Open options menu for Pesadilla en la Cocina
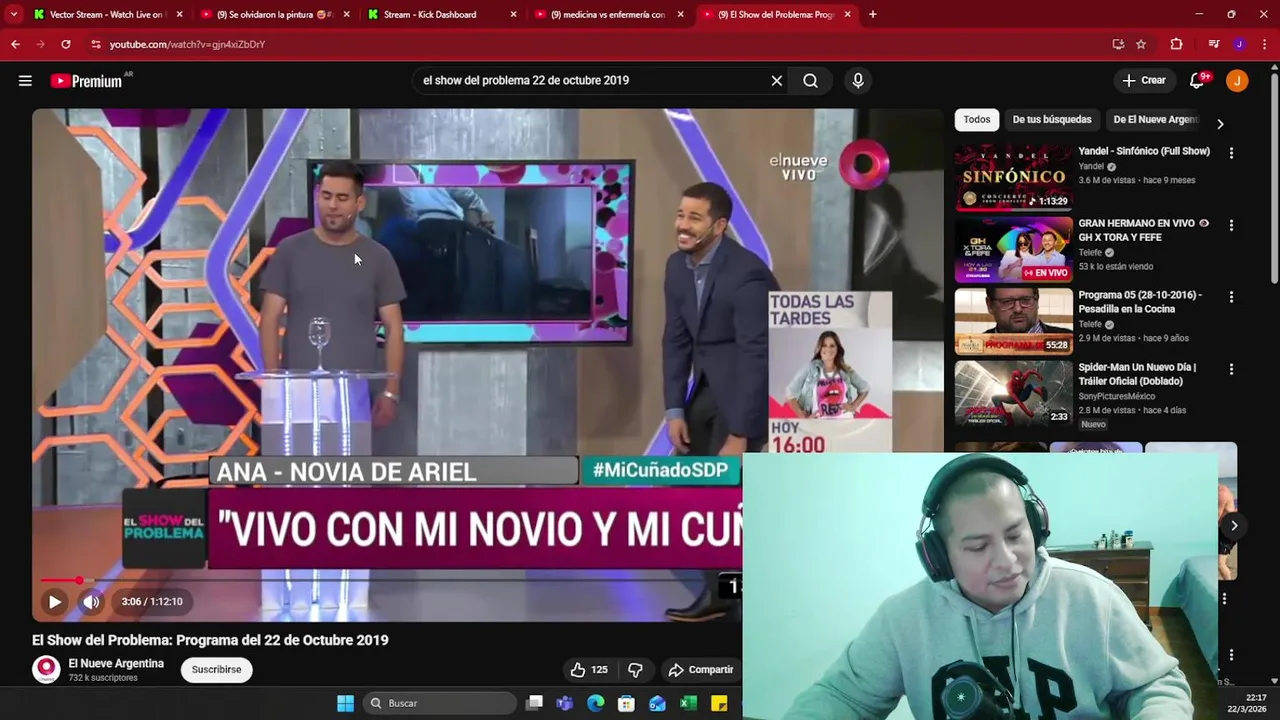The height and width of the screenshot is (720, 1280). tap(1231, 297)
